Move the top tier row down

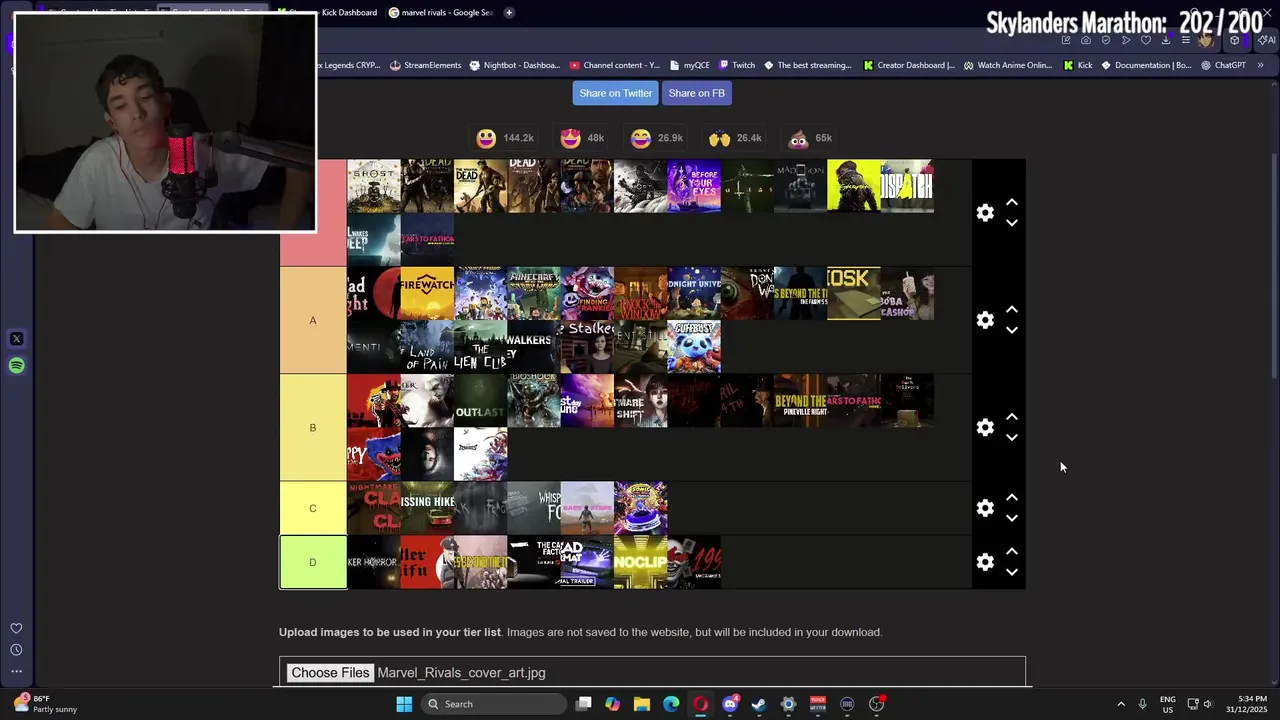(x=1012, y=223)
